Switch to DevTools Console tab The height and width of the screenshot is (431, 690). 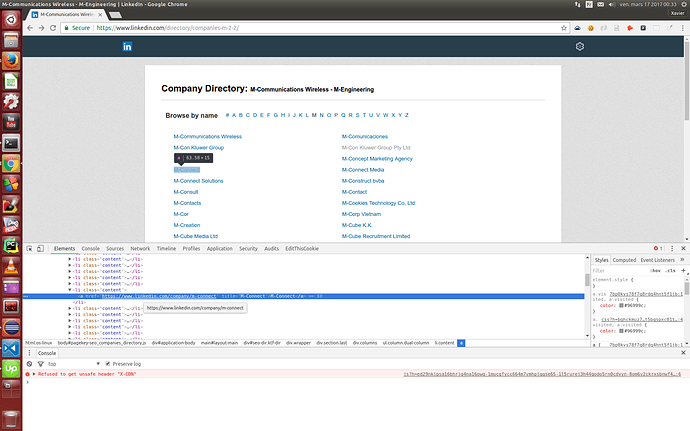tap(91, 248)
